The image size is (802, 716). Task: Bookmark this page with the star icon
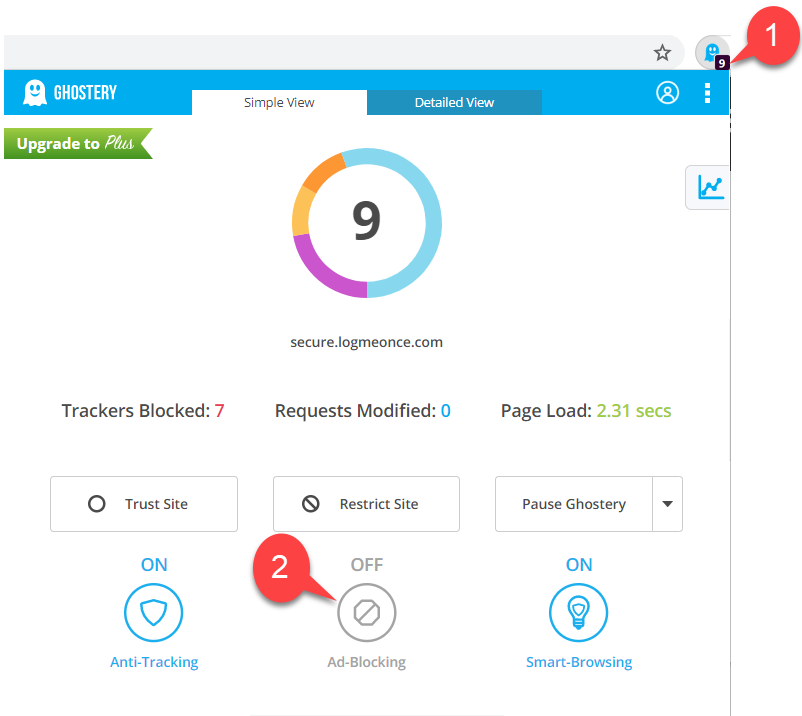tap(662, 52)
